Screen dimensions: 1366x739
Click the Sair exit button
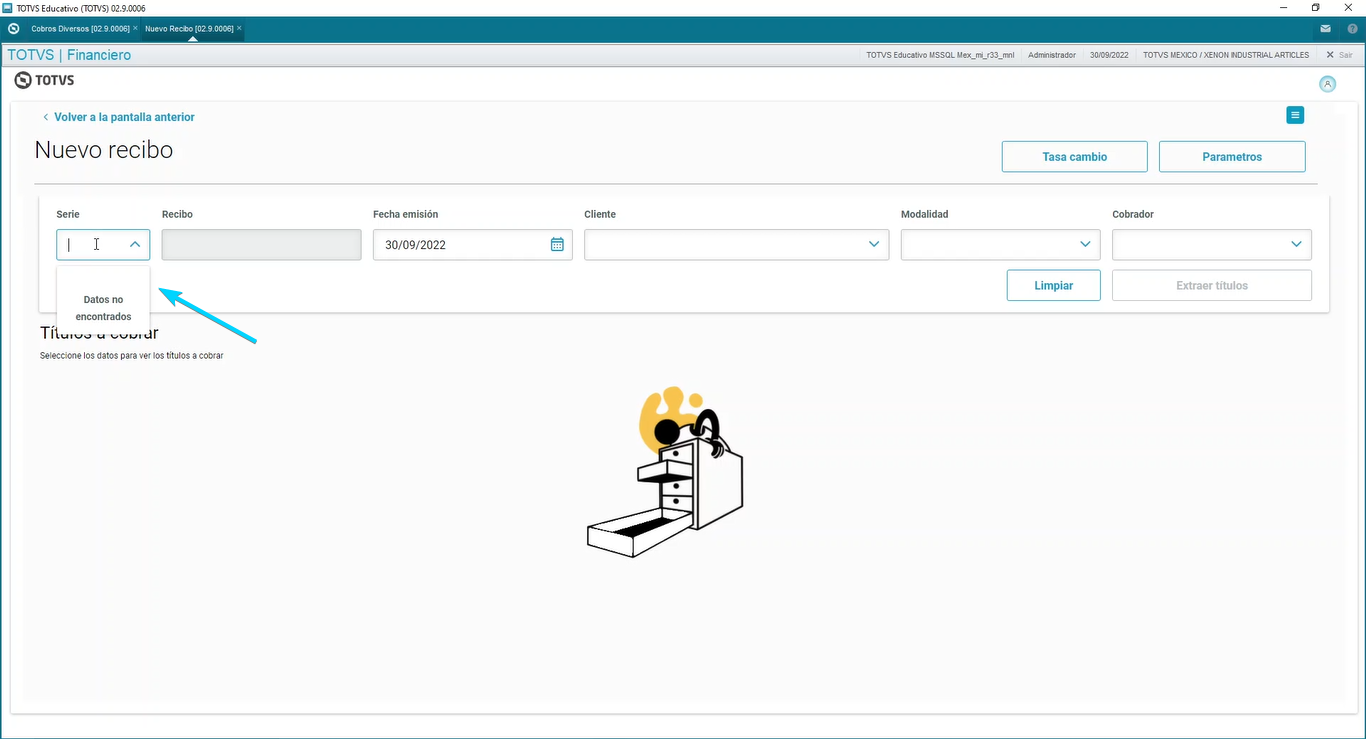1338,55
